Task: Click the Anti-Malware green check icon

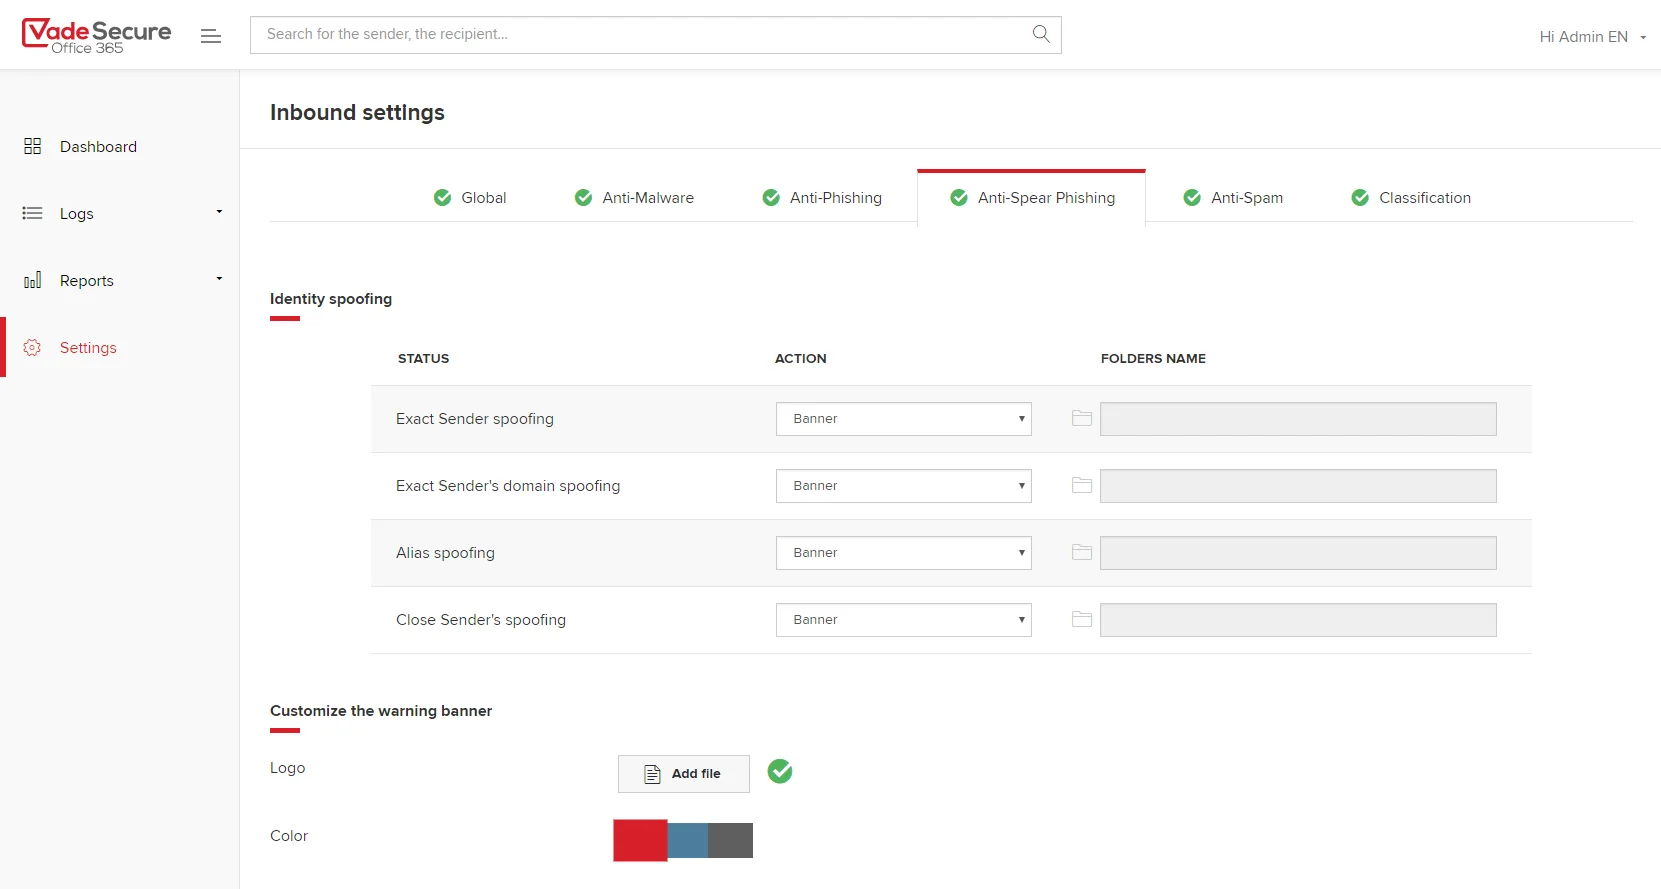Action: click(x=583, y=197)
